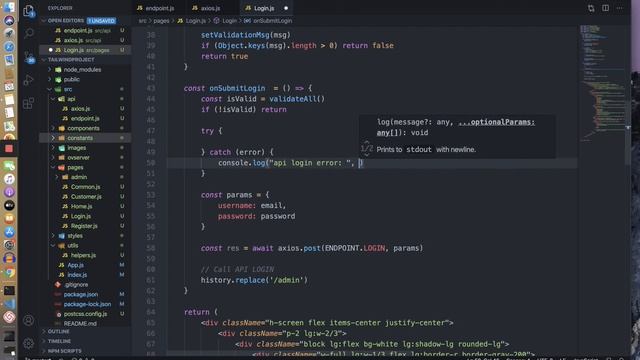Screen dimensions: 640x360
Task: Click Visual Studio Code icon in dock
Action: point(9,304)
